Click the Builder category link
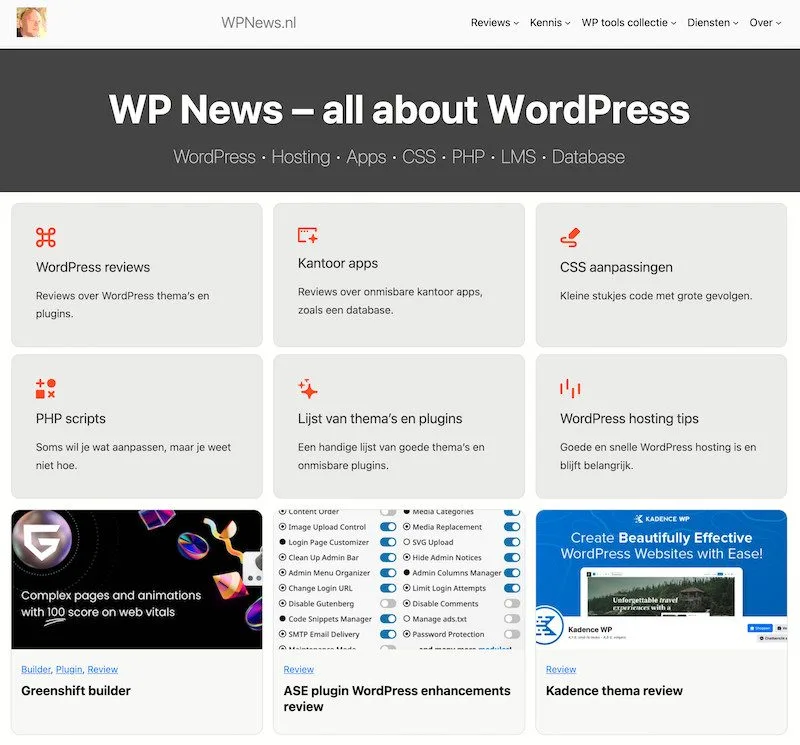This screenshot has width=800, height=745. click(x=35, y=669)
